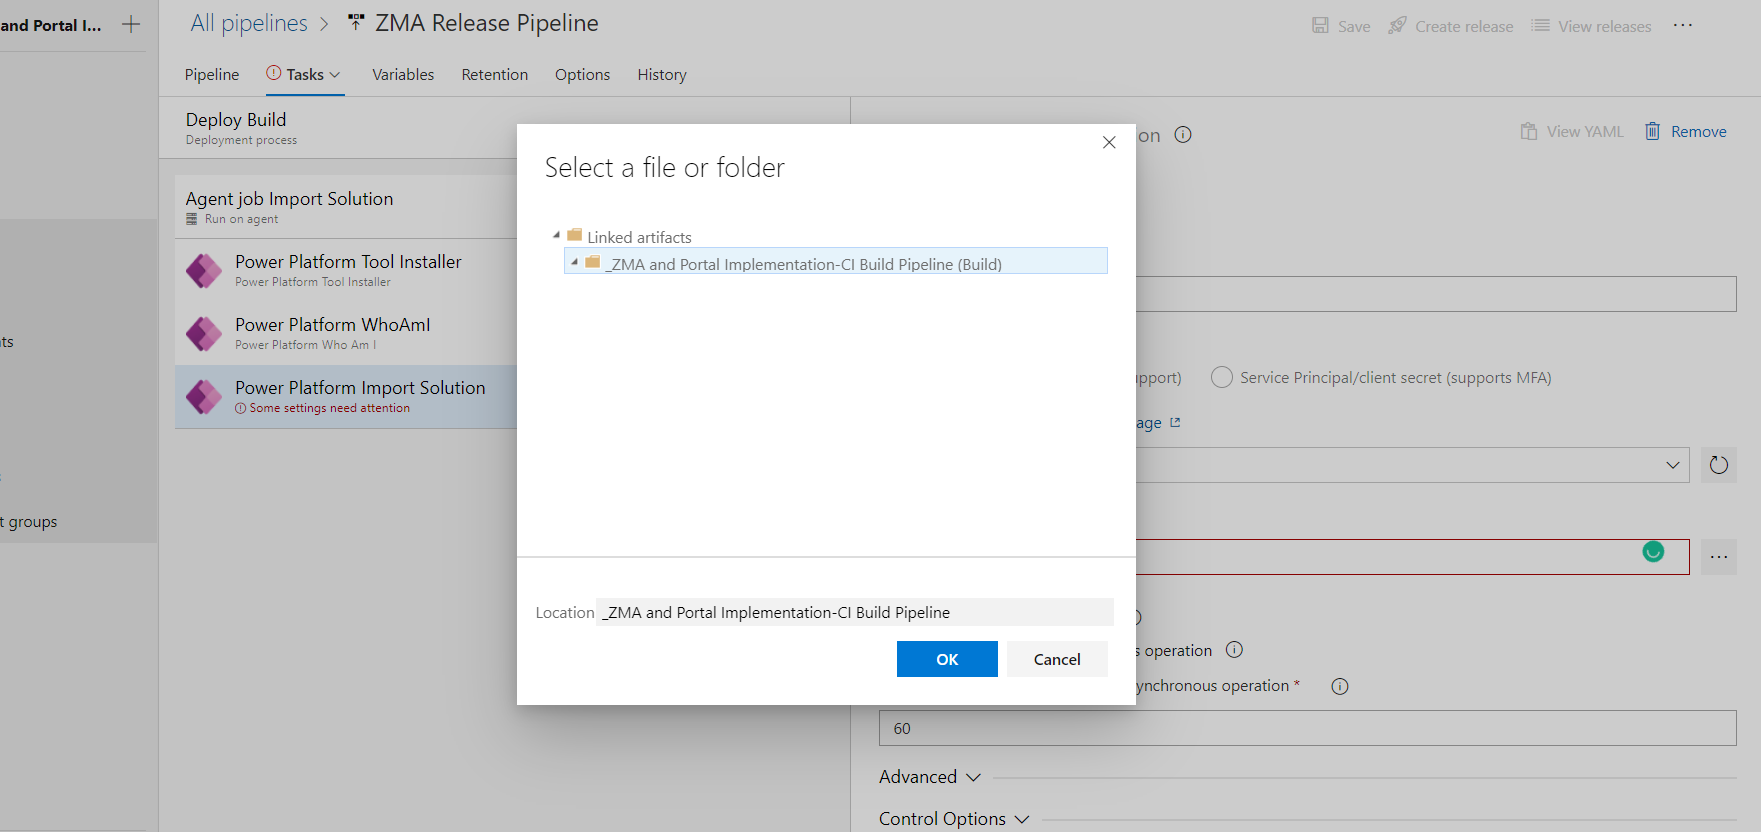Expand the Advanced section
This screenshot has width=1761, height=832.
coord(929,777)
